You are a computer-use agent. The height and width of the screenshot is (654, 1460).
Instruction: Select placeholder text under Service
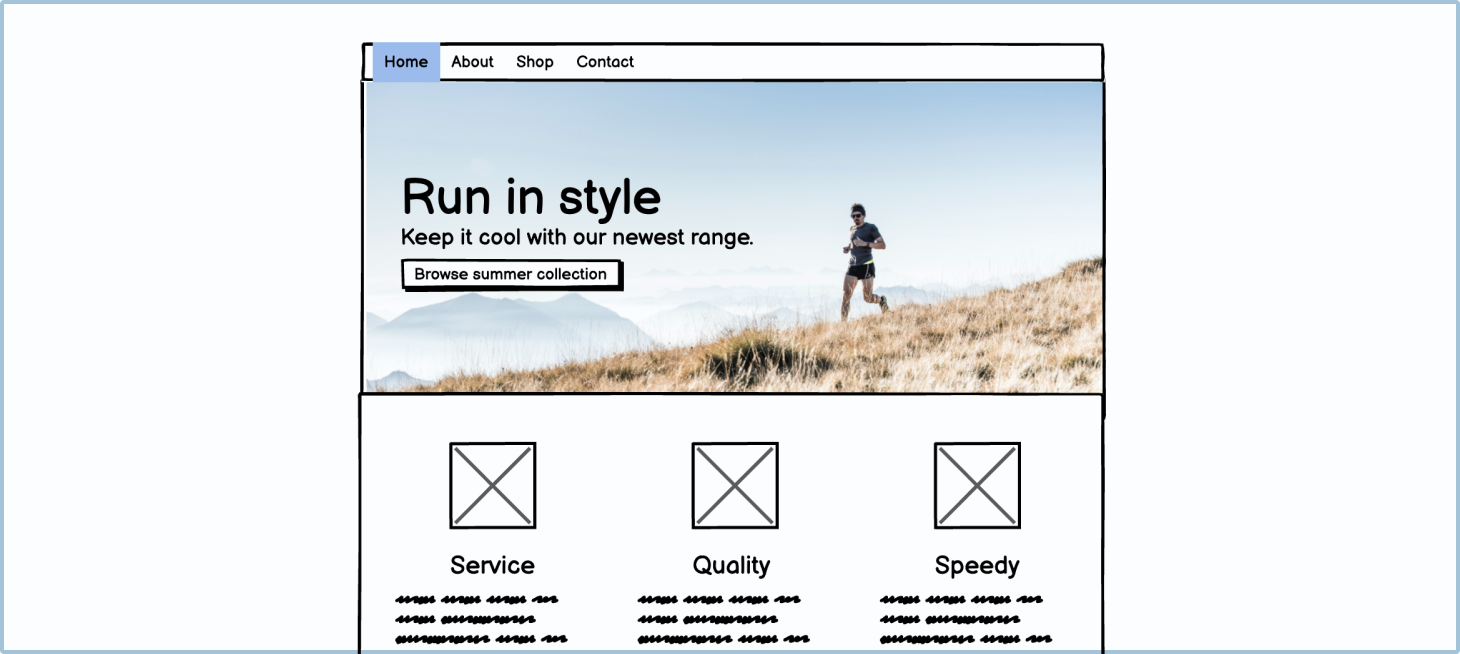(480, 619)
